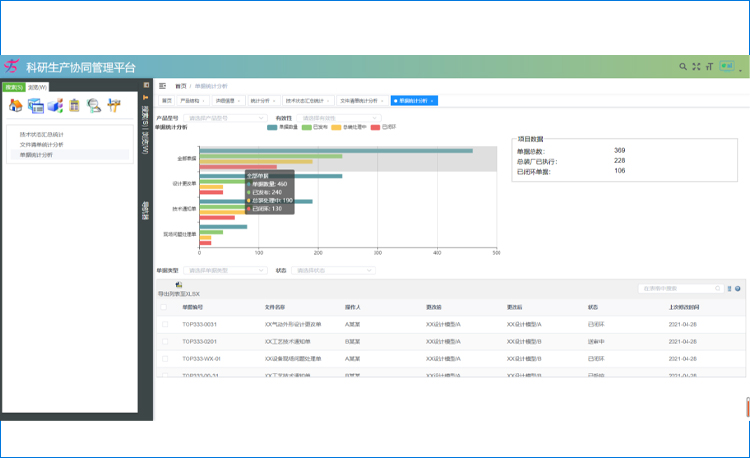The image size is (750, 458).
Task: Click the windows layout icon in sidebar
Action: (35, 105)
